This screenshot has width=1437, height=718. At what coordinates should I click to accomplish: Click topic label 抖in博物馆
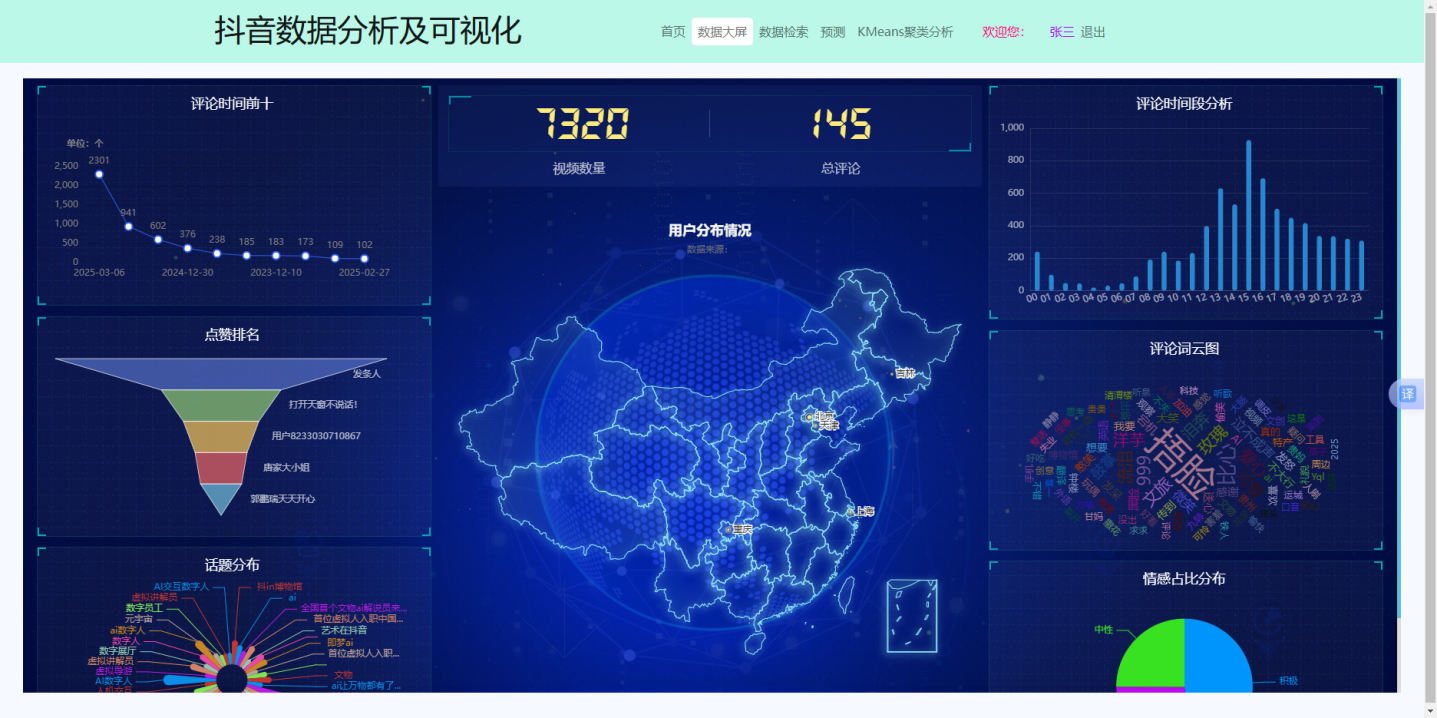279,586
